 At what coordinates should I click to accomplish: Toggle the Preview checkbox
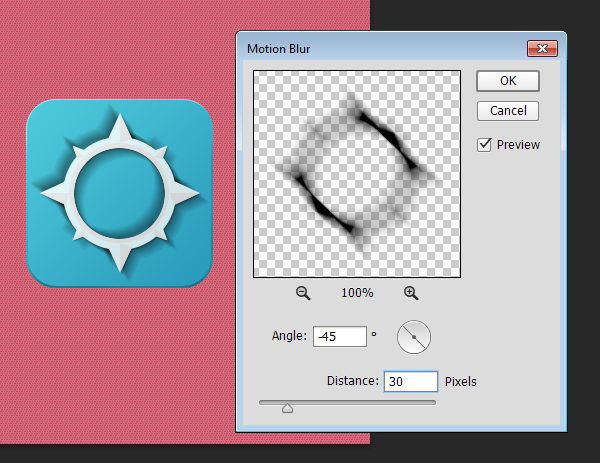pos(484,145)
